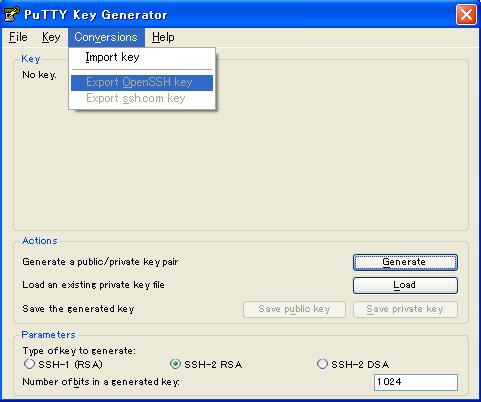
Task: Click Save private key button
Action: point(405,309)
